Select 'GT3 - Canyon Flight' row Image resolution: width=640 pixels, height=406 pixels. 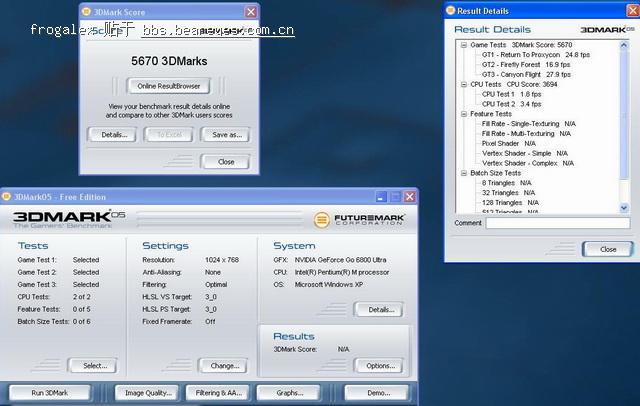[526, 74]
